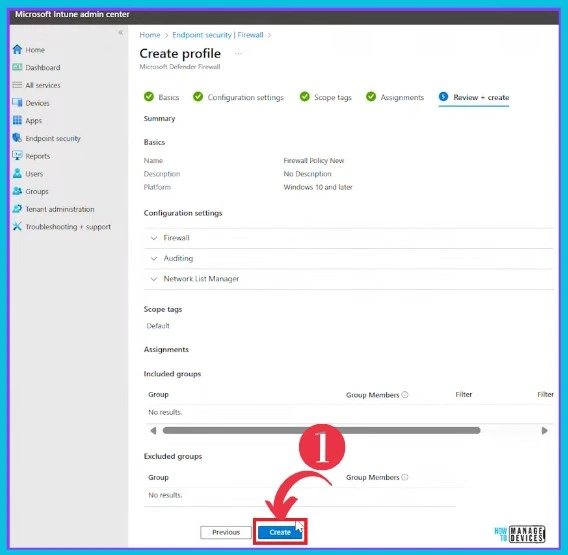Image resolution: width=568 pixels, height=555 pixels.
Task: Expand the Firewall settings section
Action: (349, 238)
